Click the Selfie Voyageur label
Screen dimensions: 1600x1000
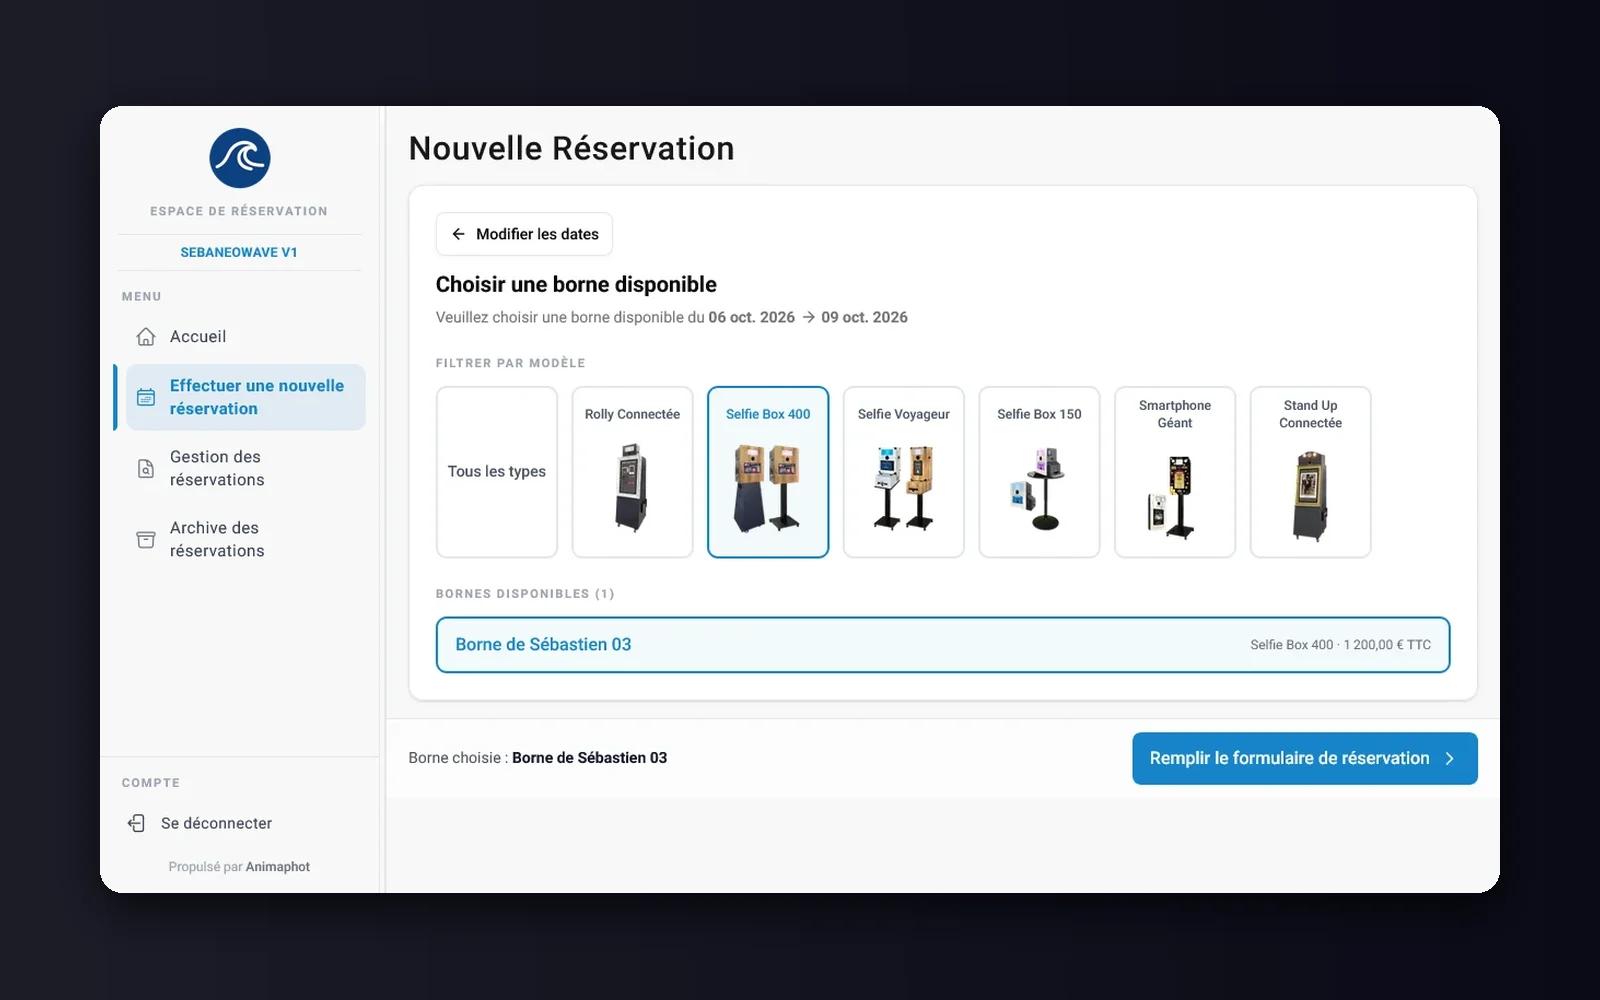click(904, 414)
